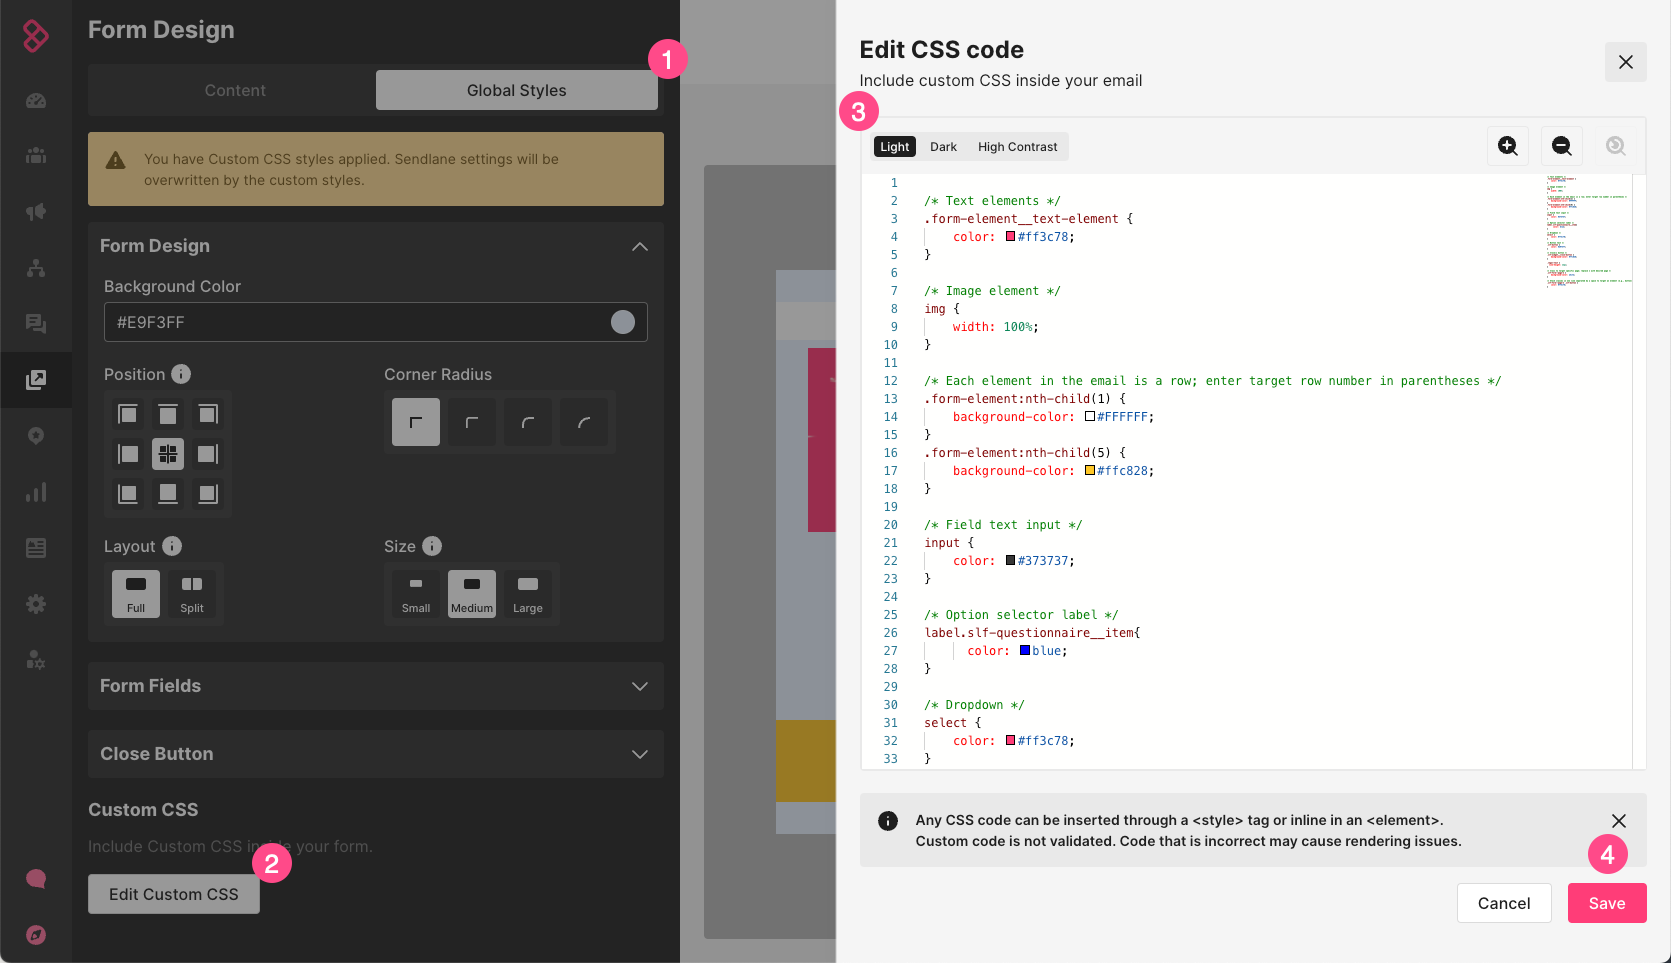The height and width of the screenshot is (963, 1671).
Task: Select the Small size option
Action: point(416,593)
